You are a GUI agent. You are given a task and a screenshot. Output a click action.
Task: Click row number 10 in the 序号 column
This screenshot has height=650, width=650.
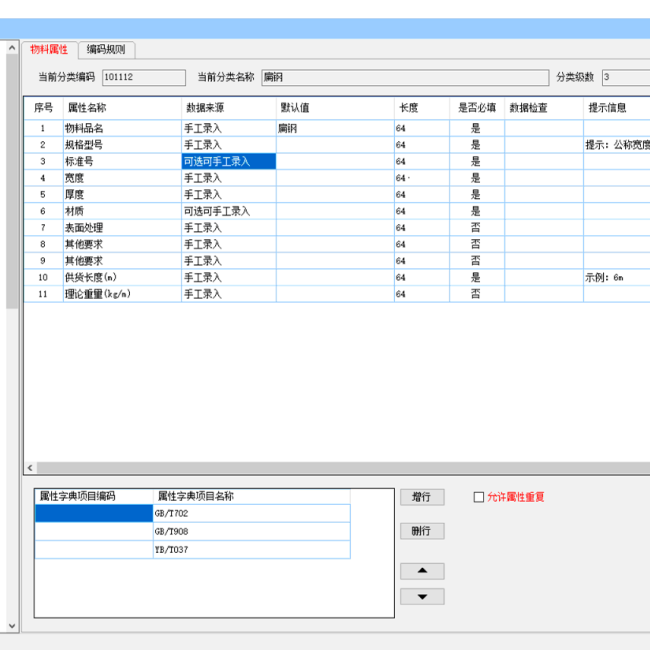(x=44, y=277)
